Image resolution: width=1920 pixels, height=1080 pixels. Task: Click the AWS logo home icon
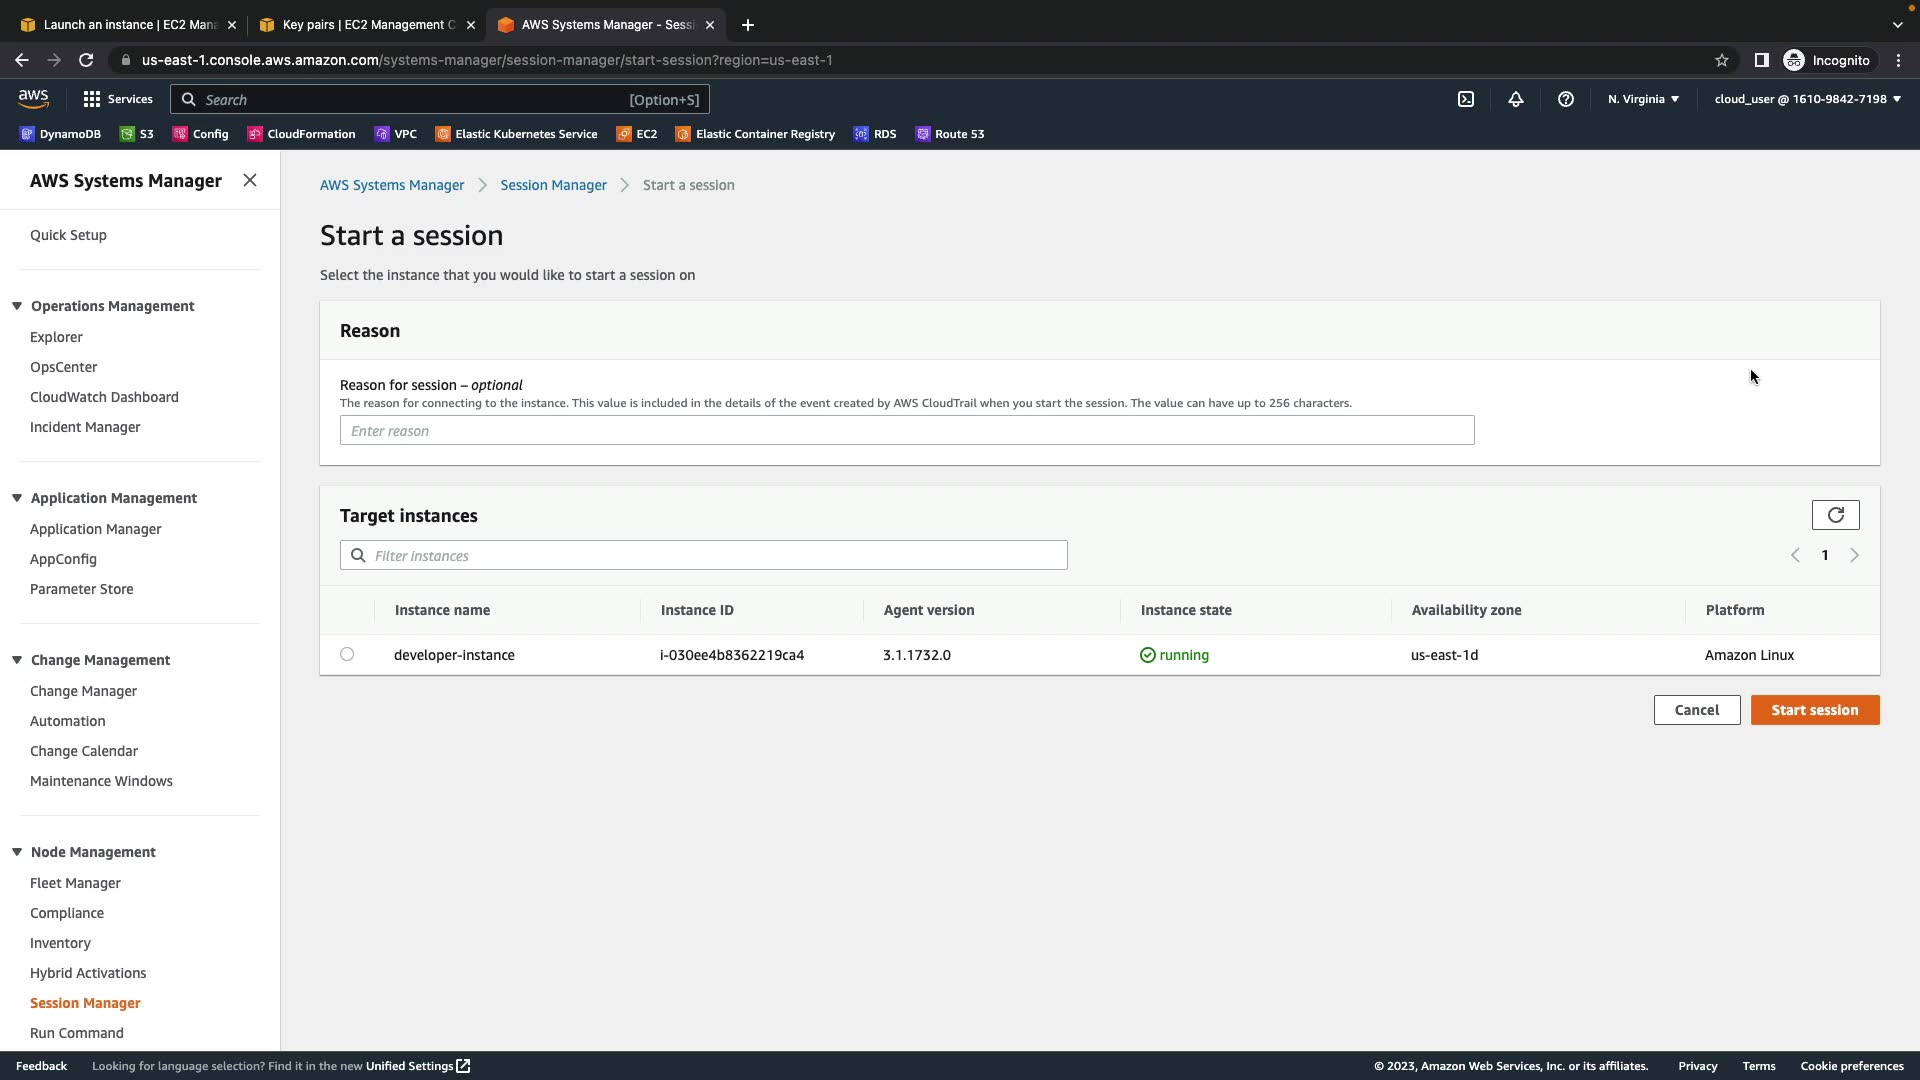[33, 98]
